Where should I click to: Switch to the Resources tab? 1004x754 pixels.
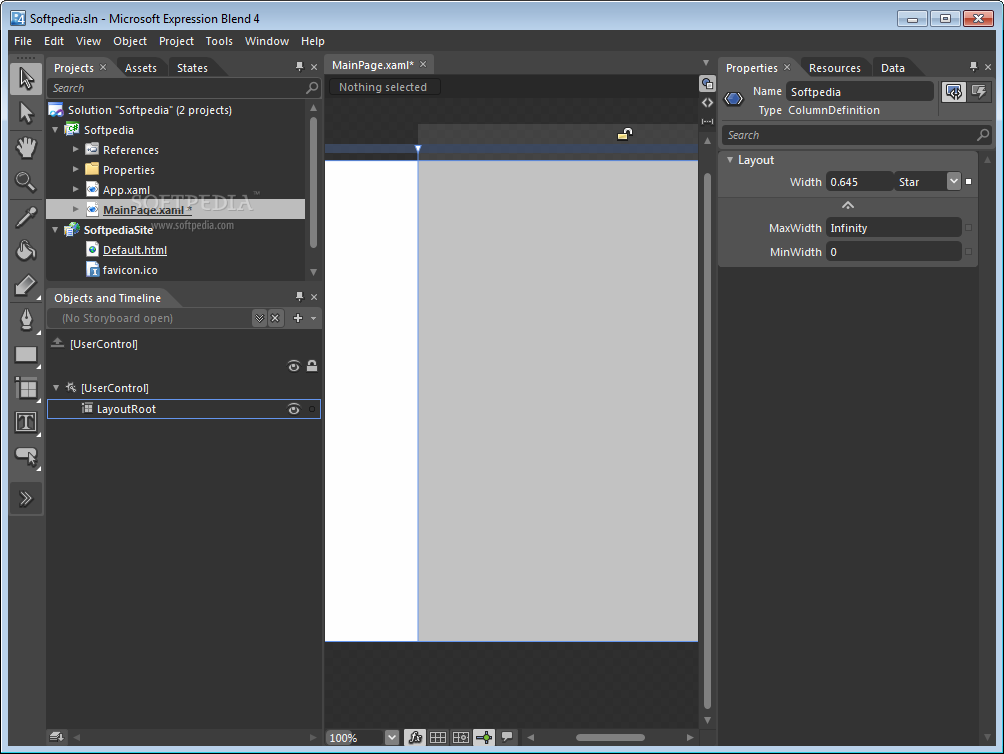point(834,68)
